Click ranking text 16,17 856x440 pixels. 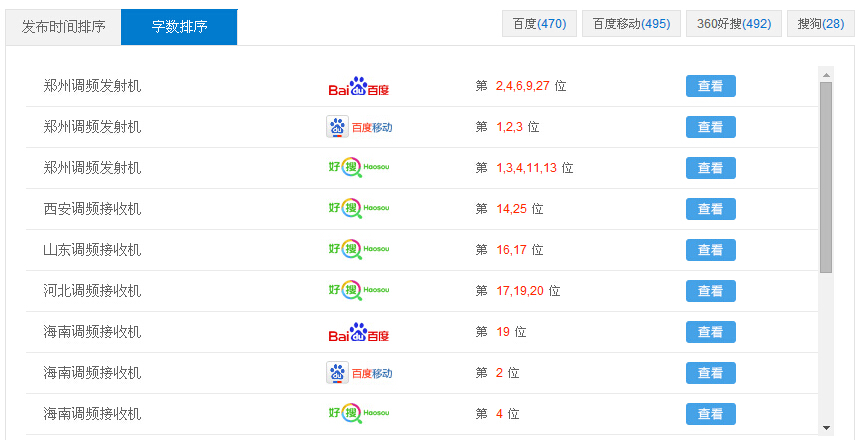(512, 250)
